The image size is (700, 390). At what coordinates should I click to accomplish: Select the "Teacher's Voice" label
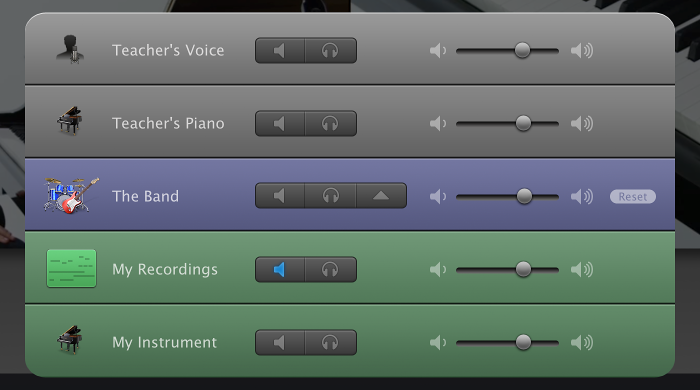[x=168, y=50]
